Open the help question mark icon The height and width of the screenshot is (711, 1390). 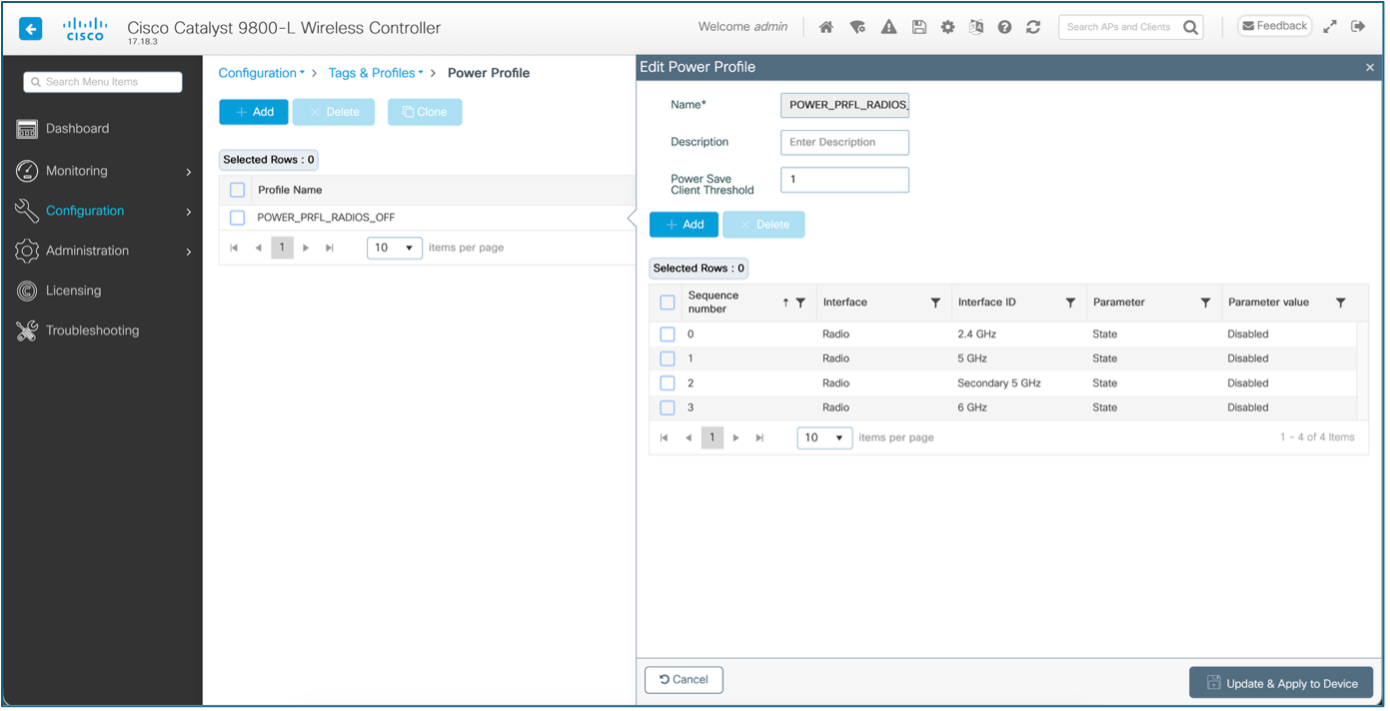[x=1005, y=28]
